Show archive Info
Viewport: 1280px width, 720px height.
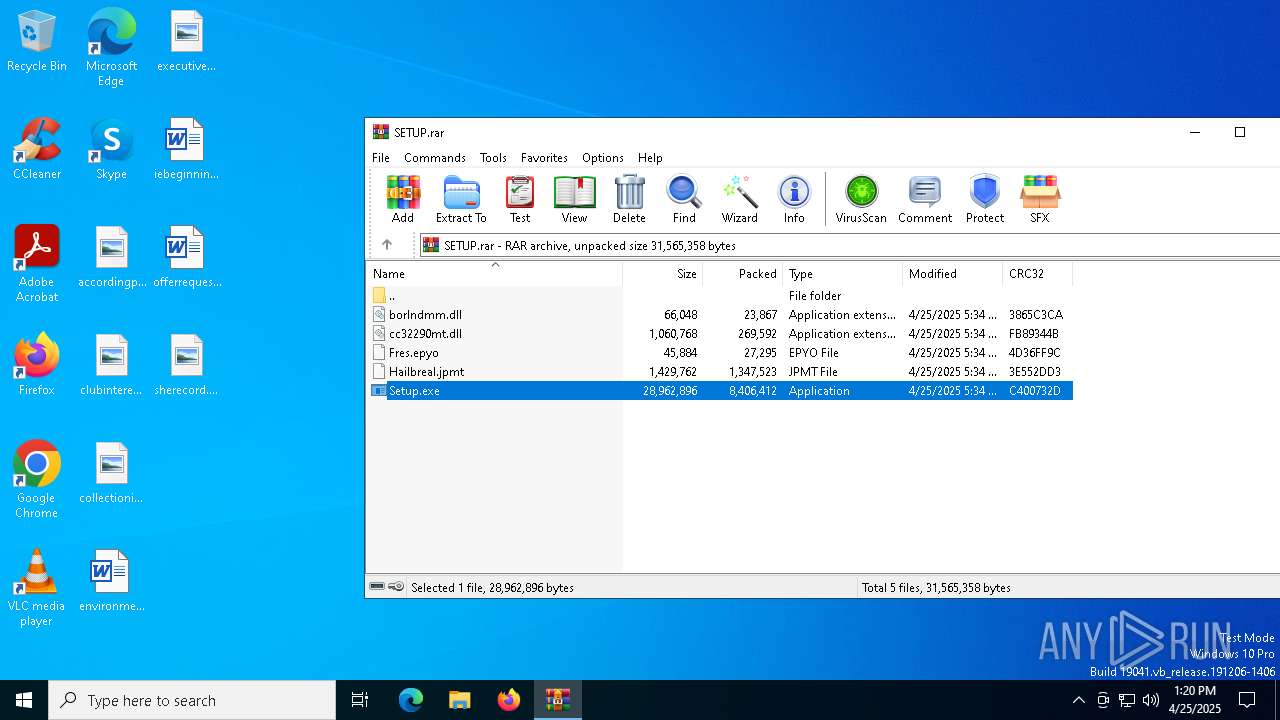click(794, 199)
